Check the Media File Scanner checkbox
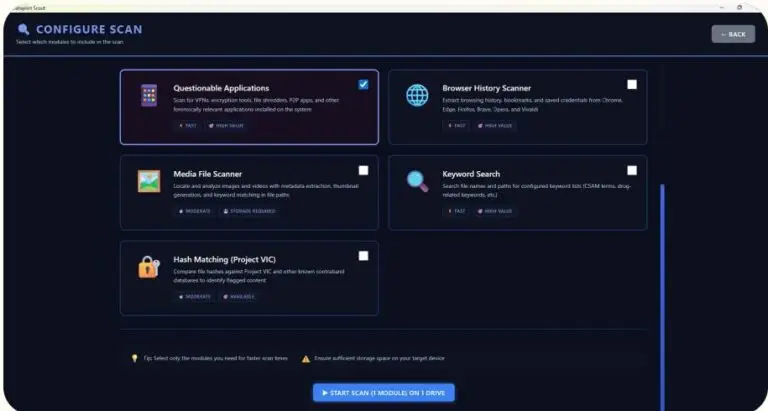This screenshot has height=411, width=768. point(363,170)
